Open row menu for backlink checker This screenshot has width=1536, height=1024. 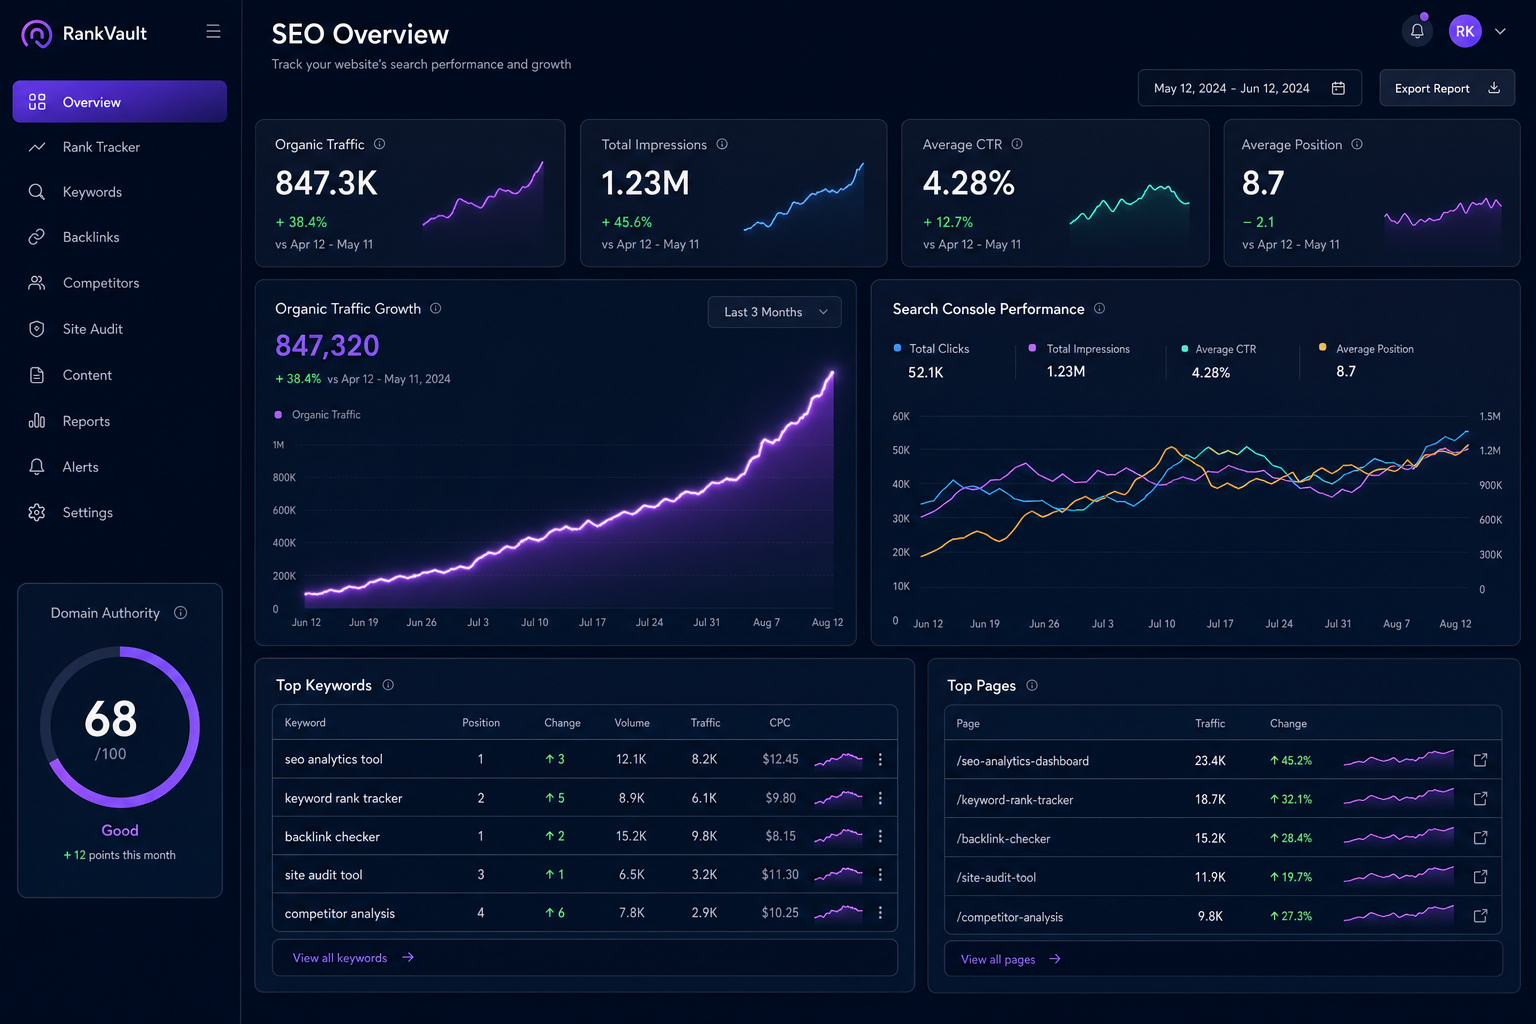click(880, 836)
